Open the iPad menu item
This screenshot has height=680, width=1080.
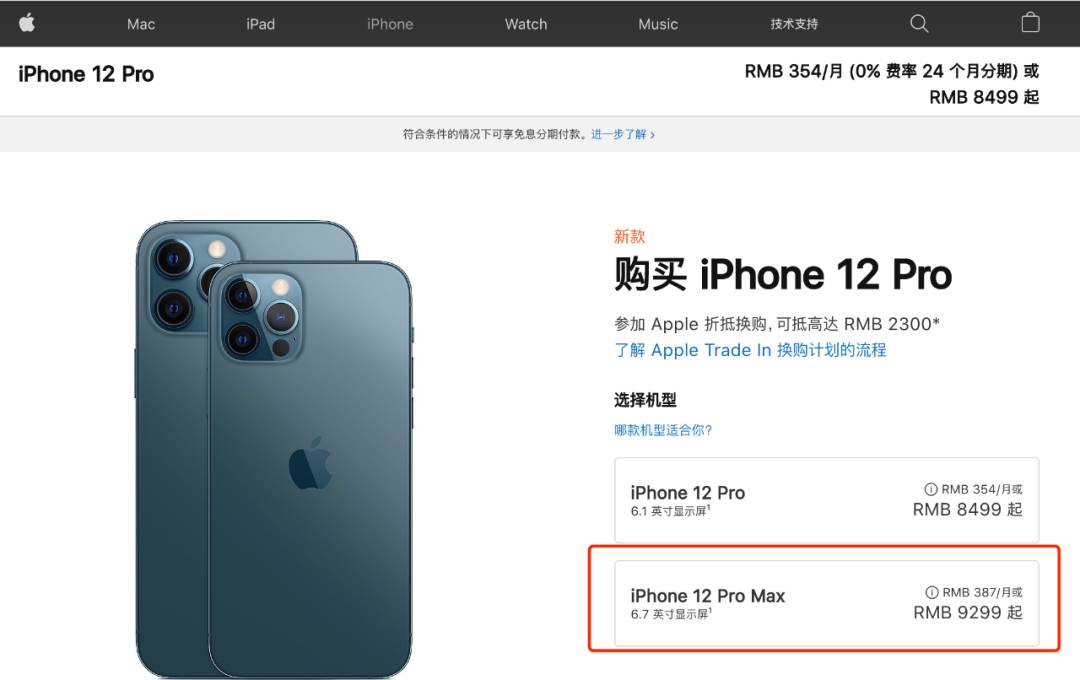pyautogui.click(x=260, y=24)
